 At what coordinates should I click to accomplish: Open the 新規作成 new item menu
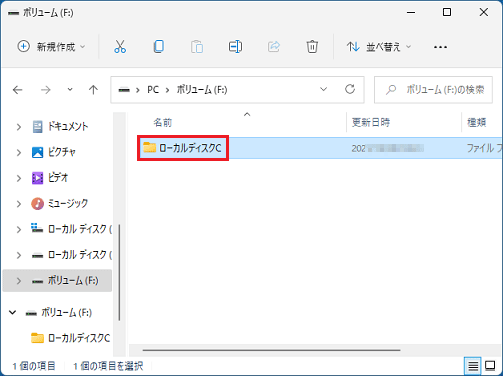click(51, 47)
